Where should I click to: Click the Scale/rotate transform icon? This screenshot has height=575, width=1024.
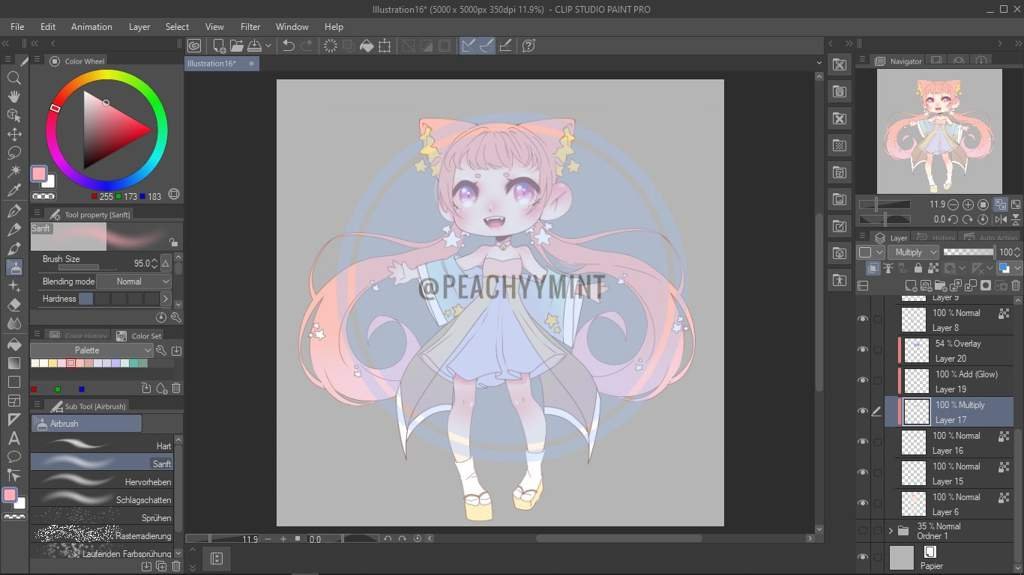[385, 46]
